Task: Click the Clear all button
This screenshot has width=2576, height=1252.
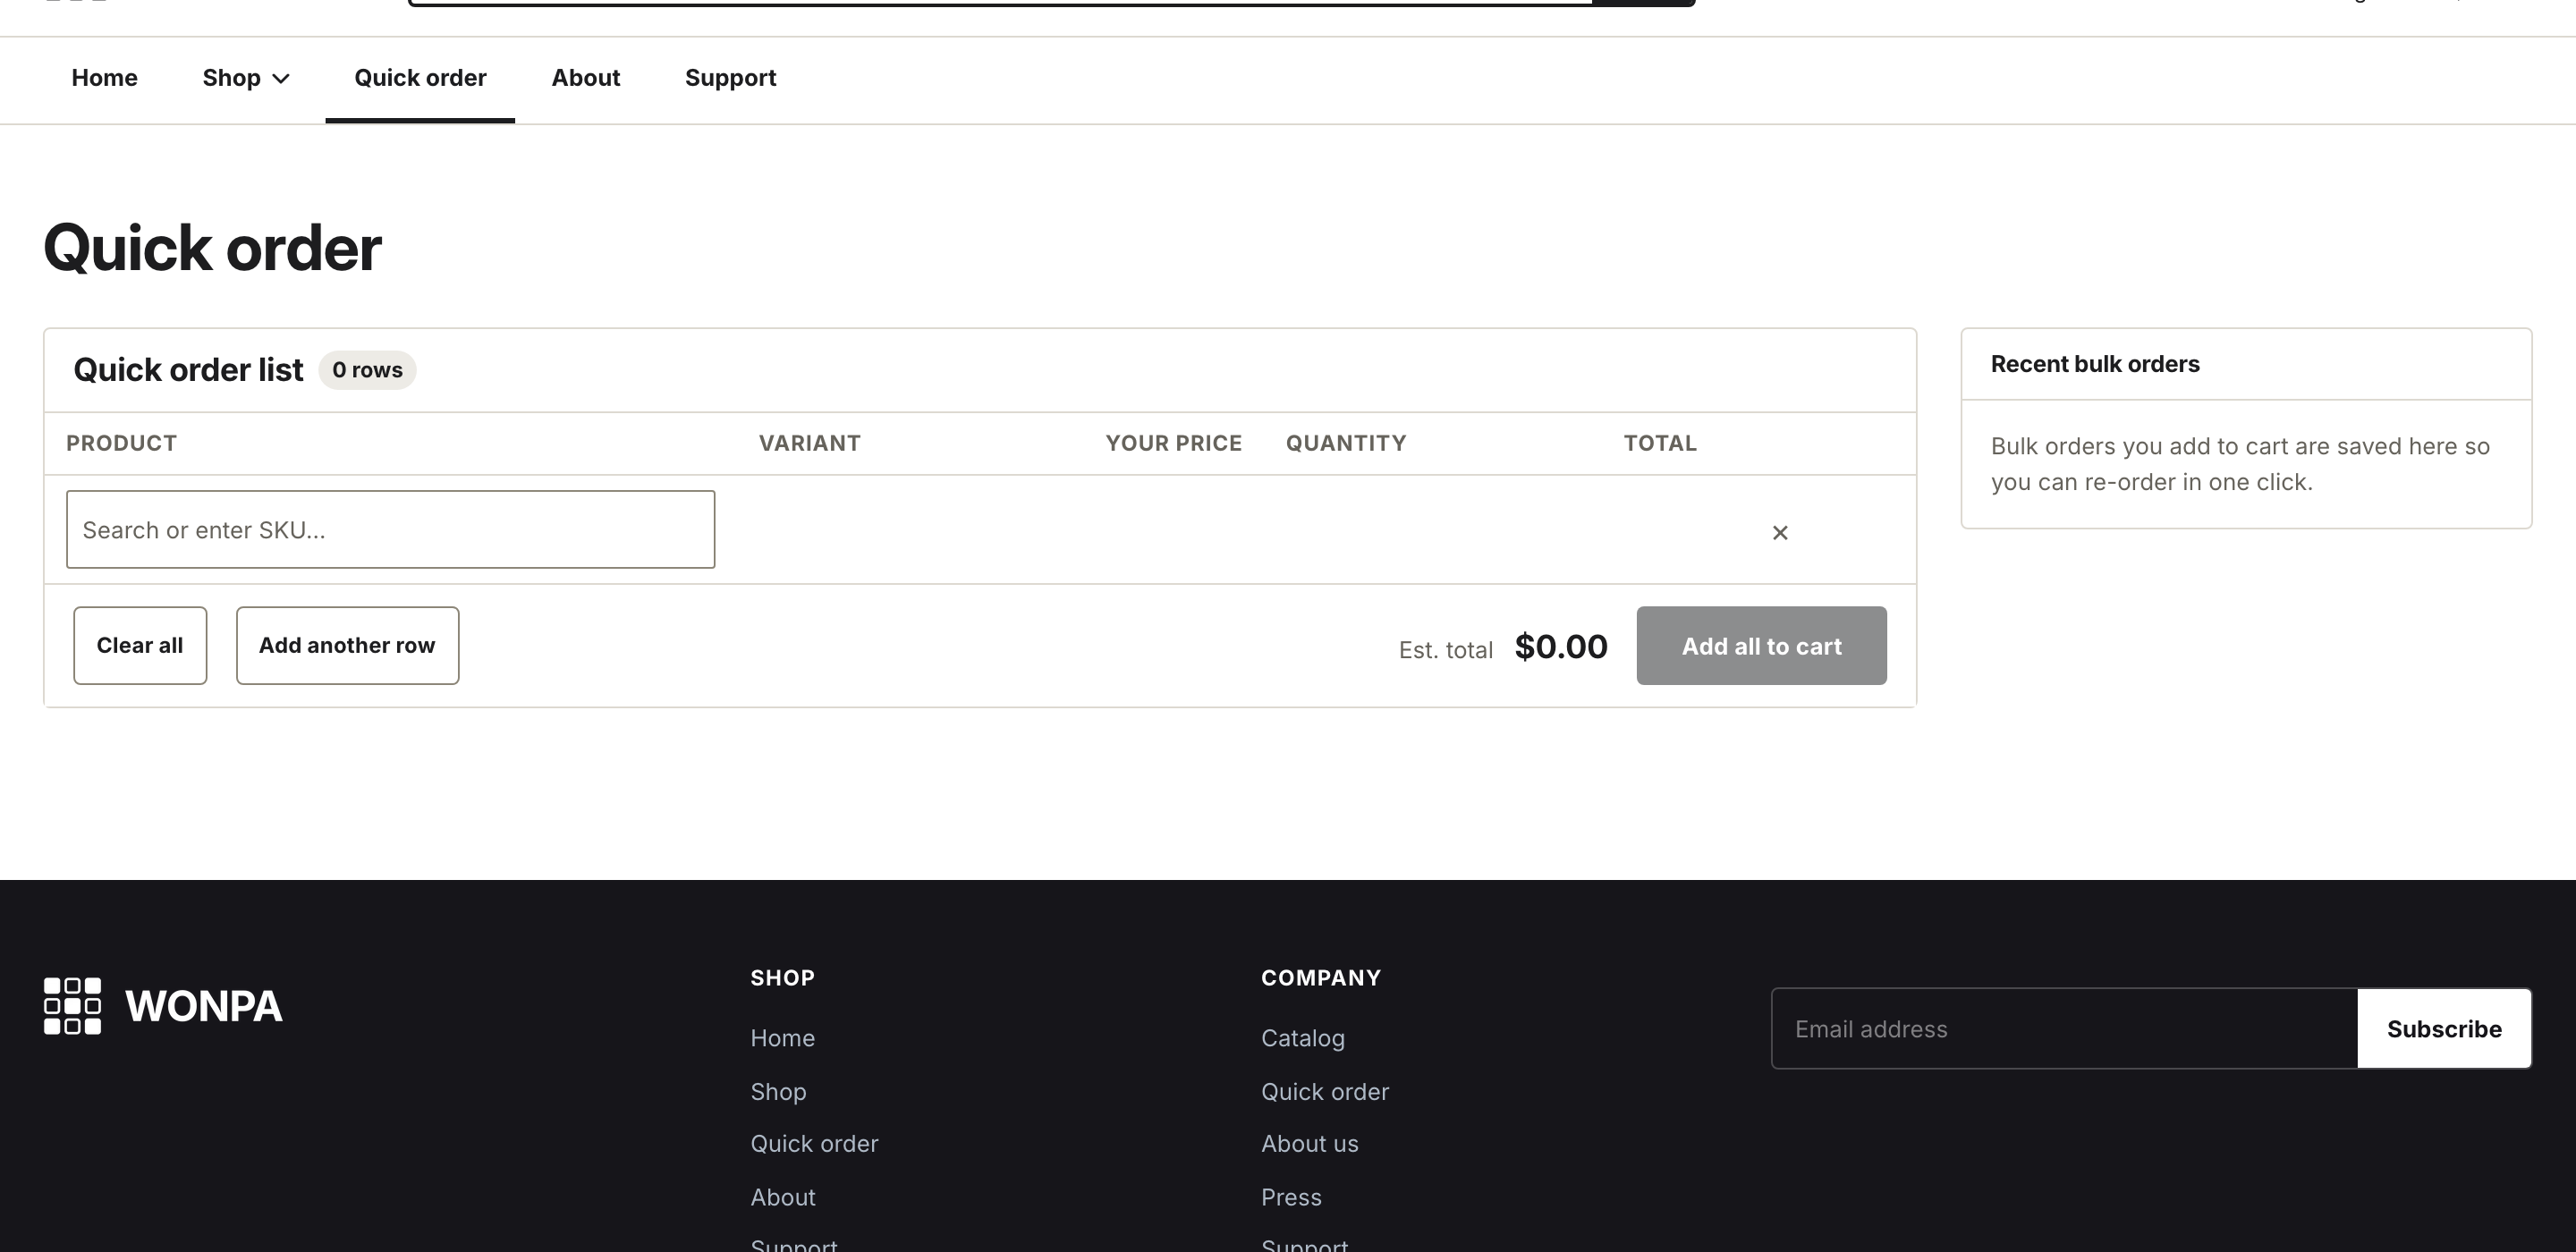Action: [x=140, y=646]
